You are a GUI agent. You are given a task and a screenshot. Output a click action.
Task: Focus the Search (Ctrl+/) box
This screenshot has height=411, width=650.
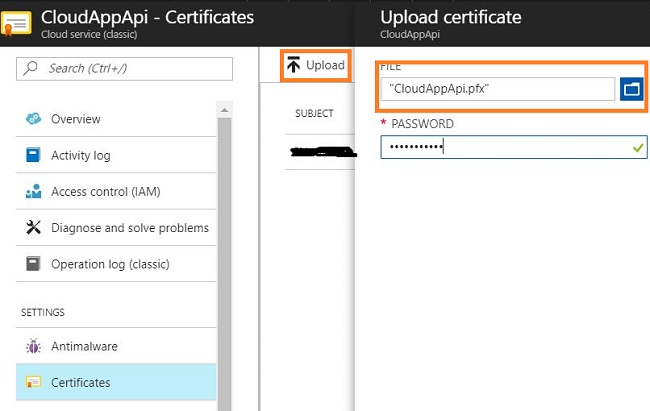(125, 68)
